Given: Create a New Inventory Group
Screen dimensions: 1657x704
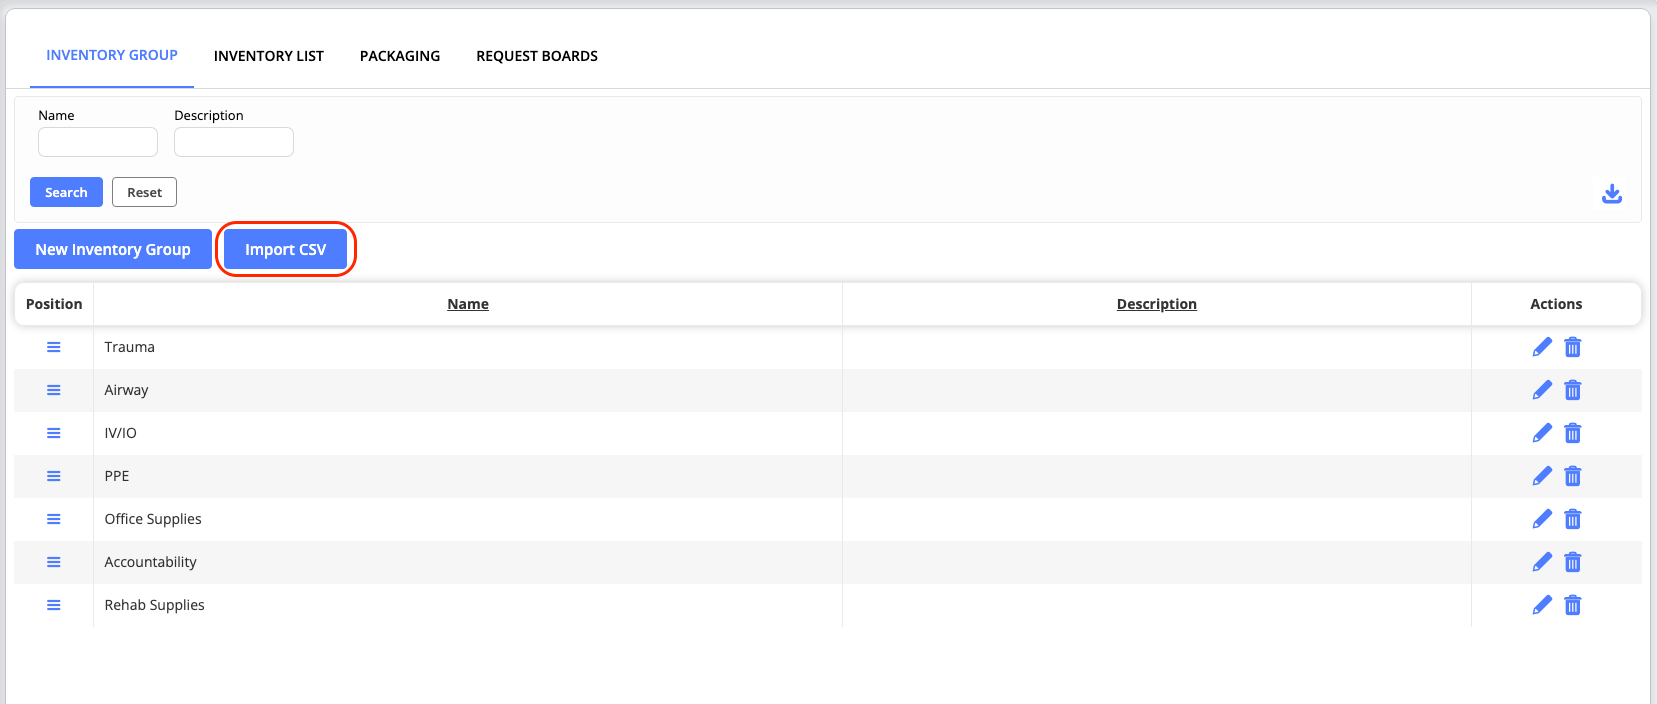Looking at the screenshot, I should coord(113,249).
